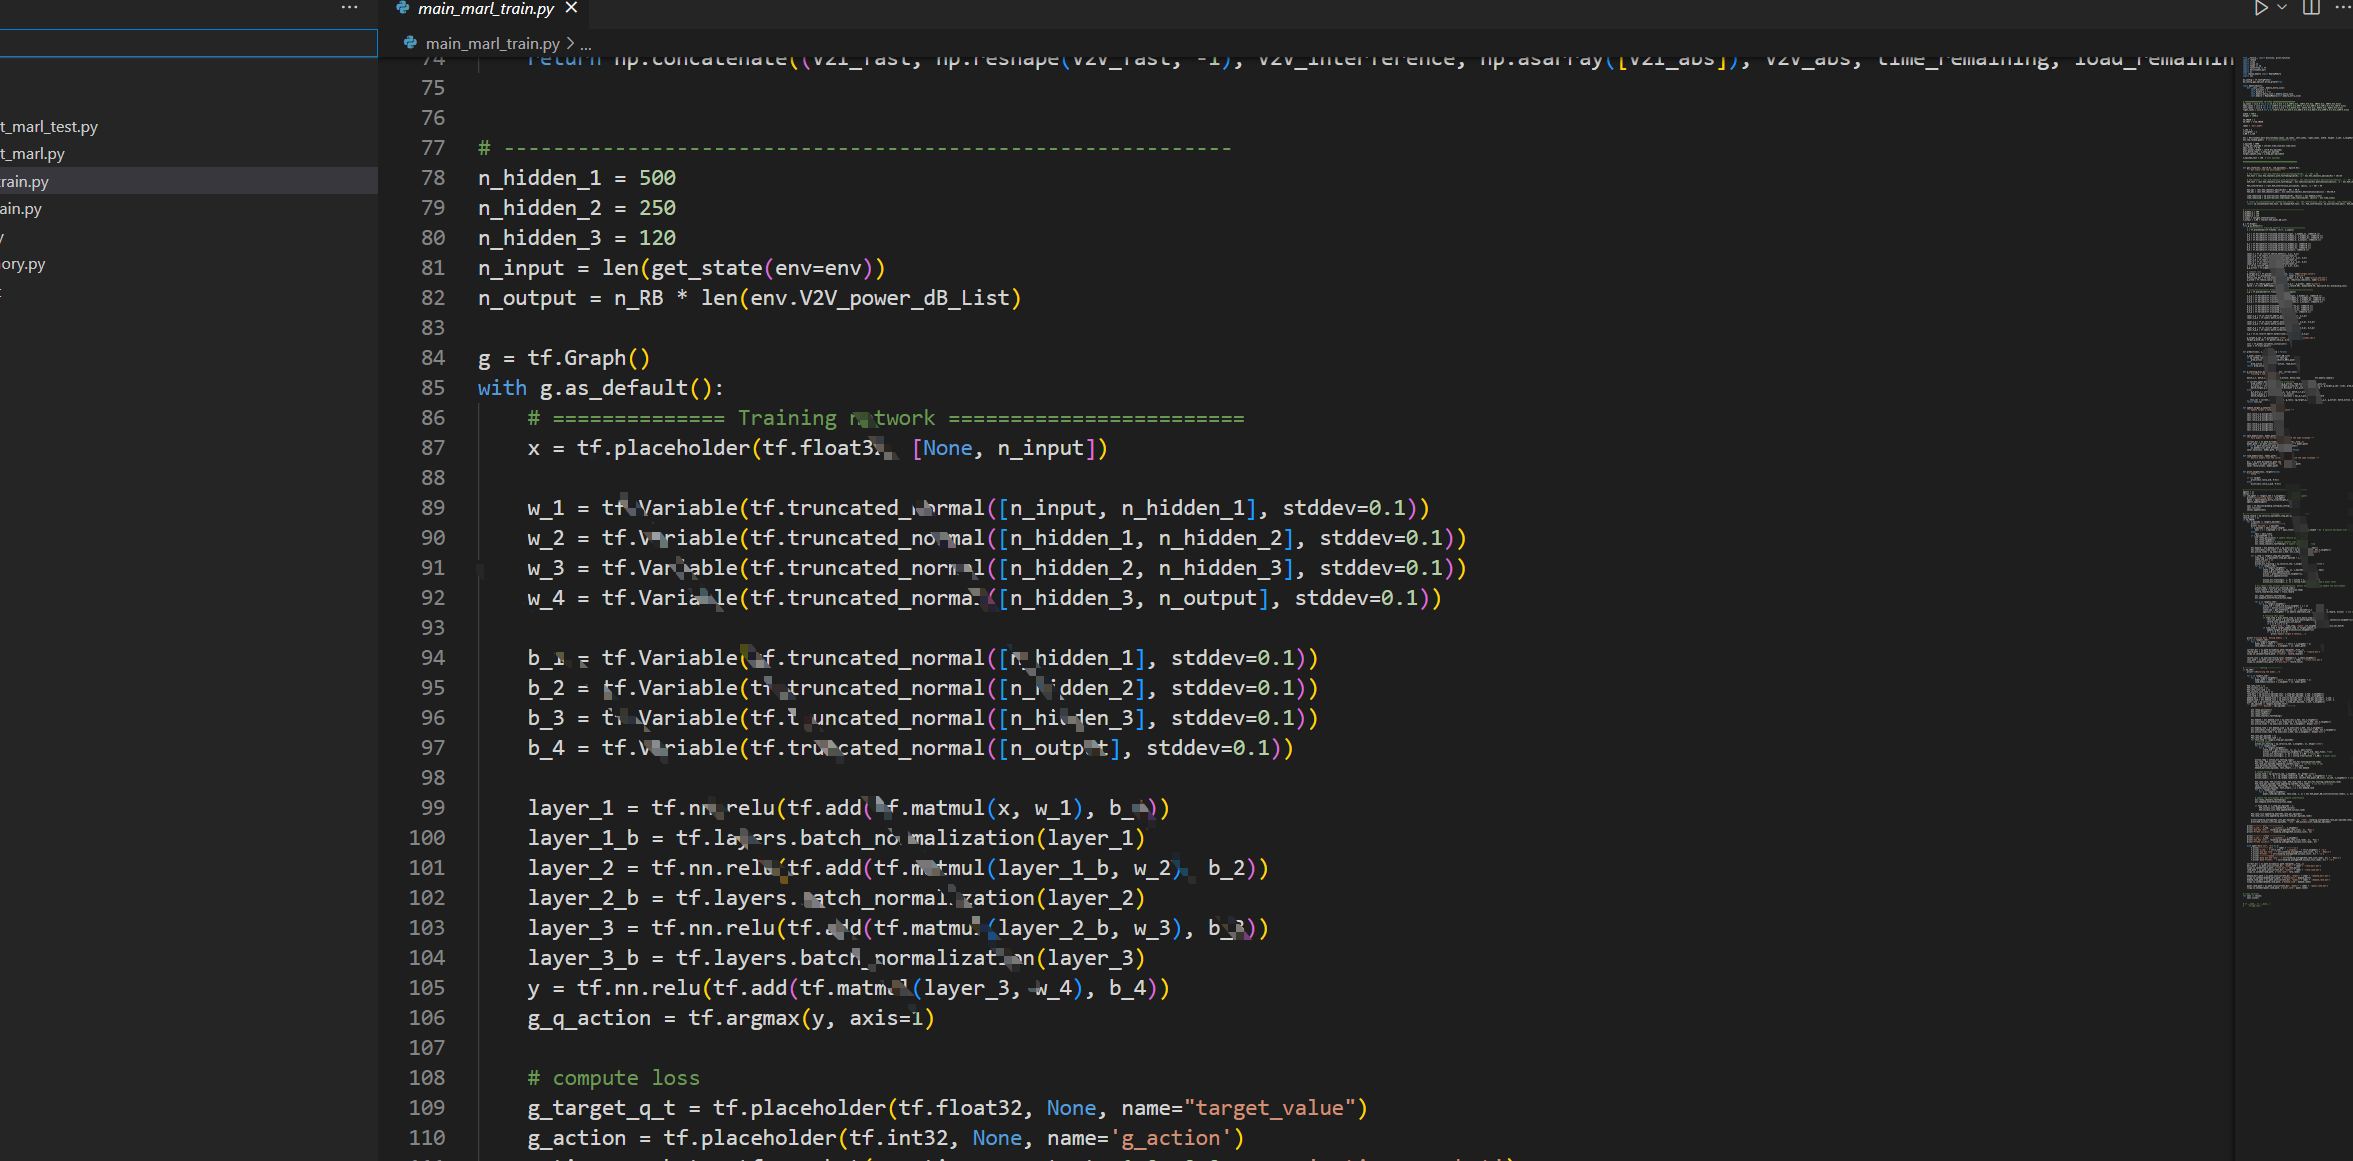
Task: Click 'get_state' call on line 81
Action: click(x=707, y=268)
